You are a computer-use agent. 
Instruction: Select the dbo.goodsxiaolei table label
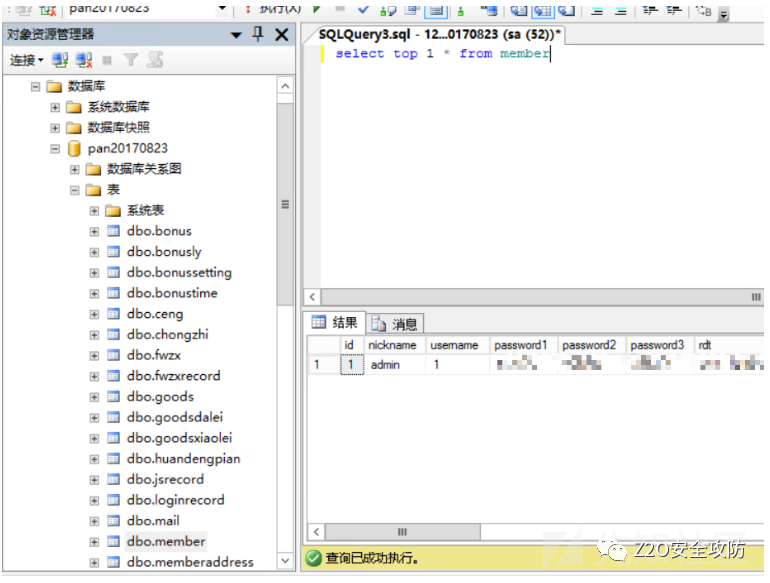coord(179,438)
